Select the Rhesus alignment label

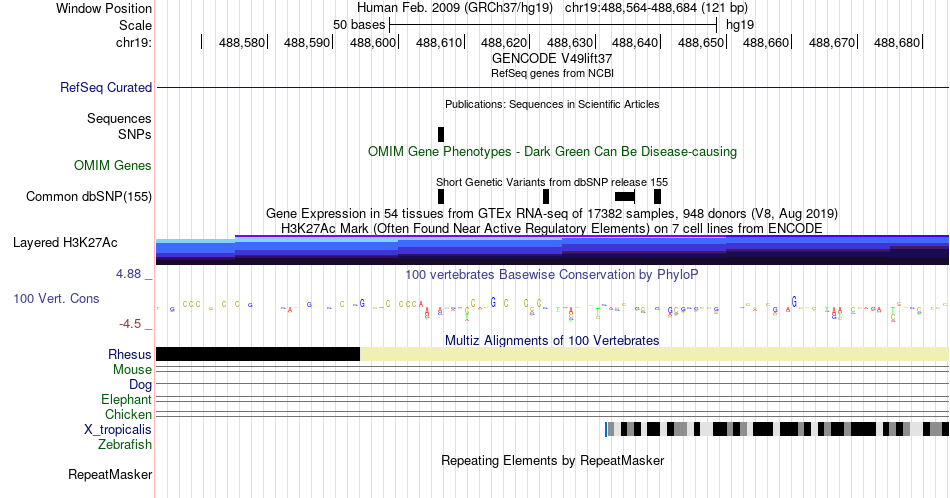click(130, 354)
